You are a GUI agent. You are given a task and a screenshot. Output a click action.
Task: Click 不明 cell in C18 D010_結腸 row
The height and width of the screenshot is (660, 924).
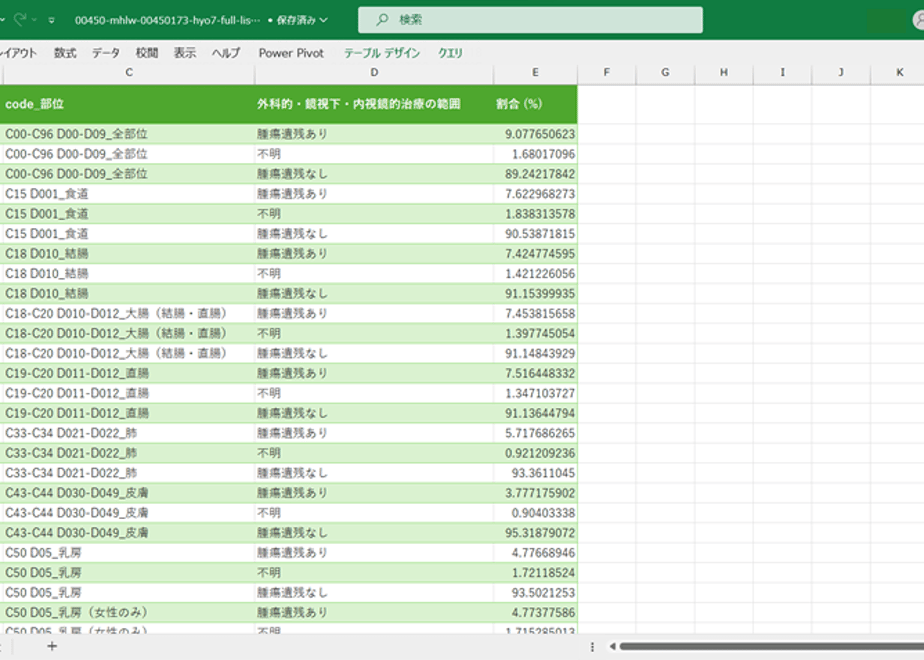[x=374, y=273]
